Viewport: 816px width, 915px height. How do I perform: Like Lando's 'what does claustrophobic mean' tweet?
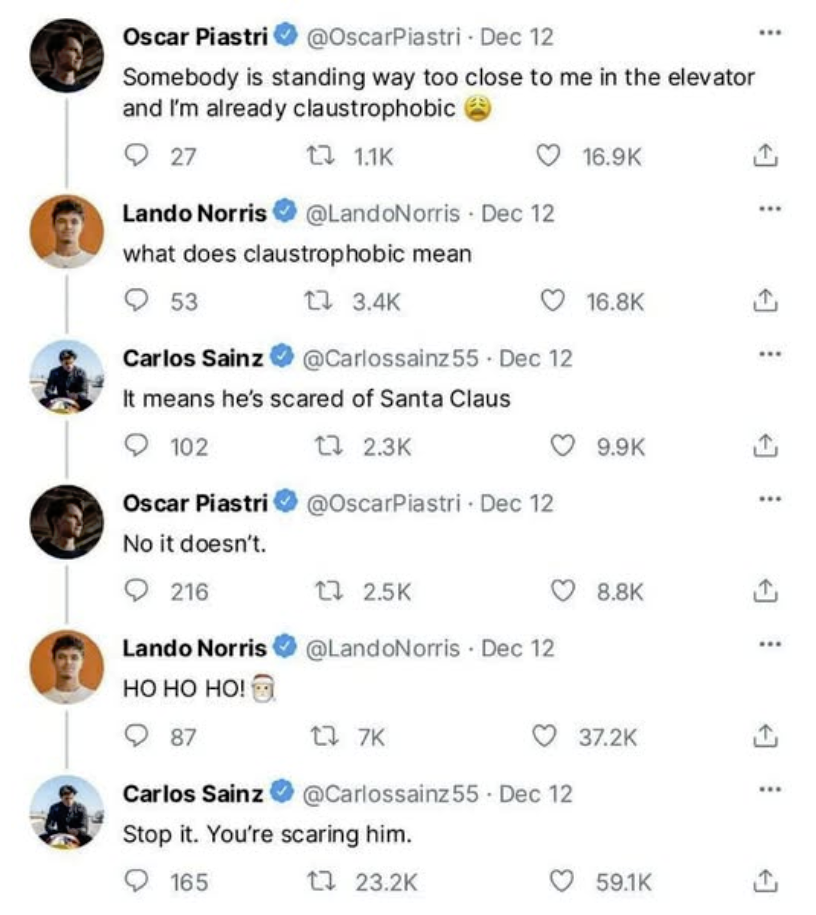(x=551, y=301)
